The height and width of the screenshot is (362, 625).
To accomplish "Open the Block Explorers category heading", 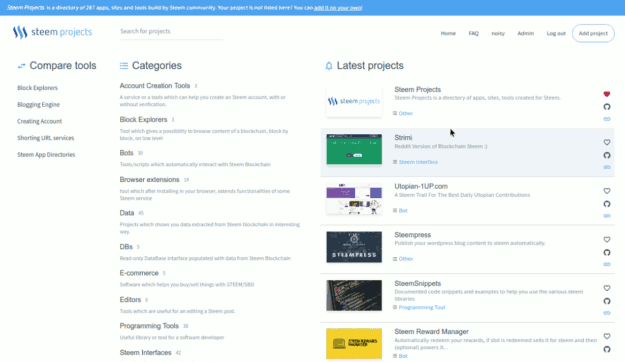I will click(143, 120).
